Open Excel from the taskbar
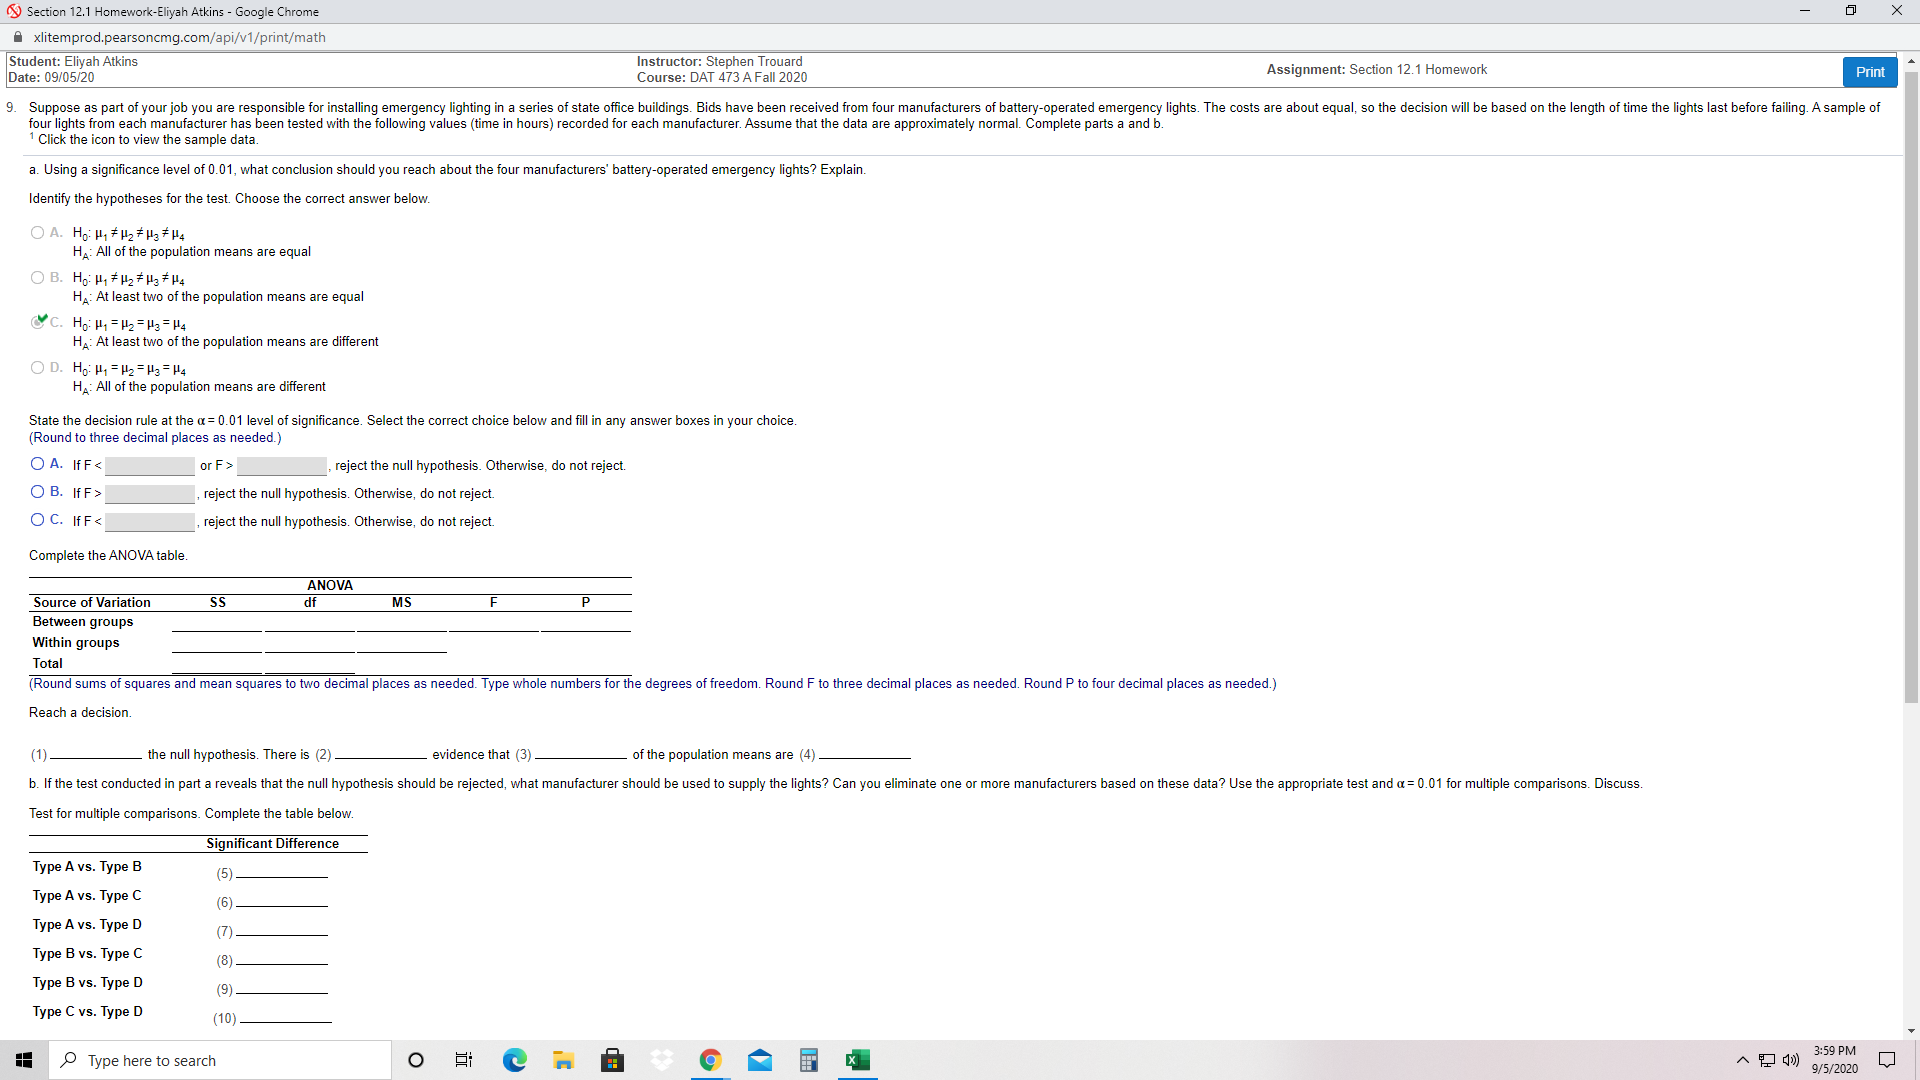This screenshot has width=1920, height=1080. [857, 1060]
